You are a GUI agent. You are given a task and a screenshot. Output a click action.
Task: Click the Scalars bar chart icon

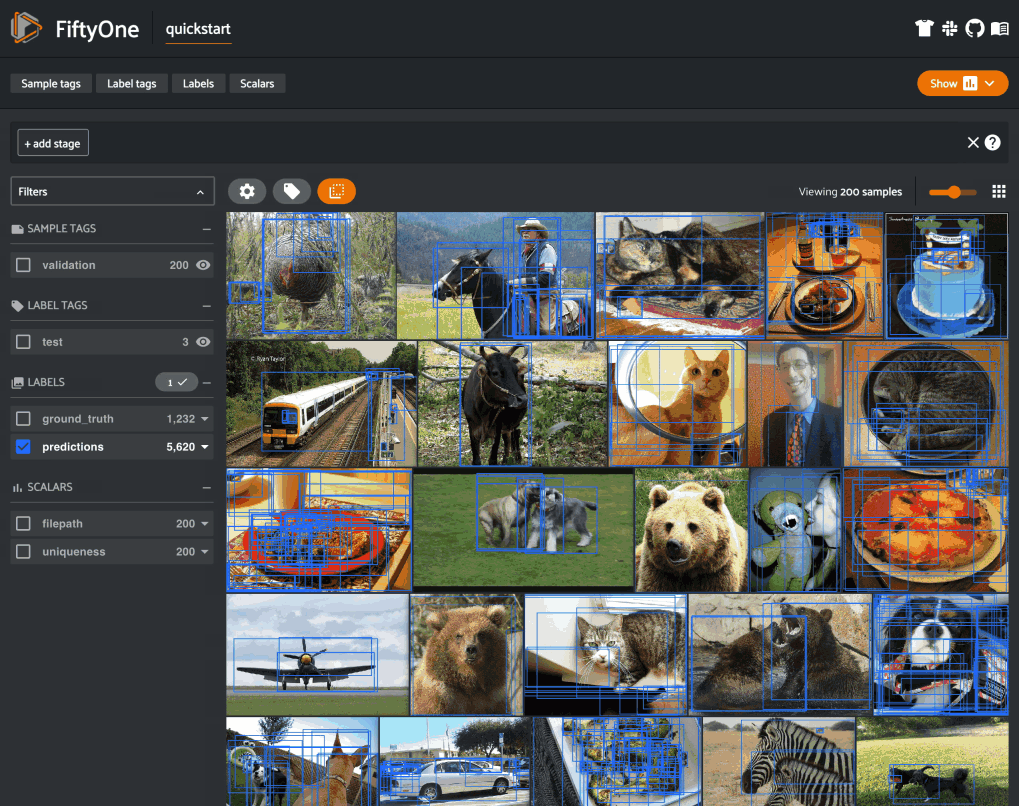pyautogui.click(x=18, y=488)
